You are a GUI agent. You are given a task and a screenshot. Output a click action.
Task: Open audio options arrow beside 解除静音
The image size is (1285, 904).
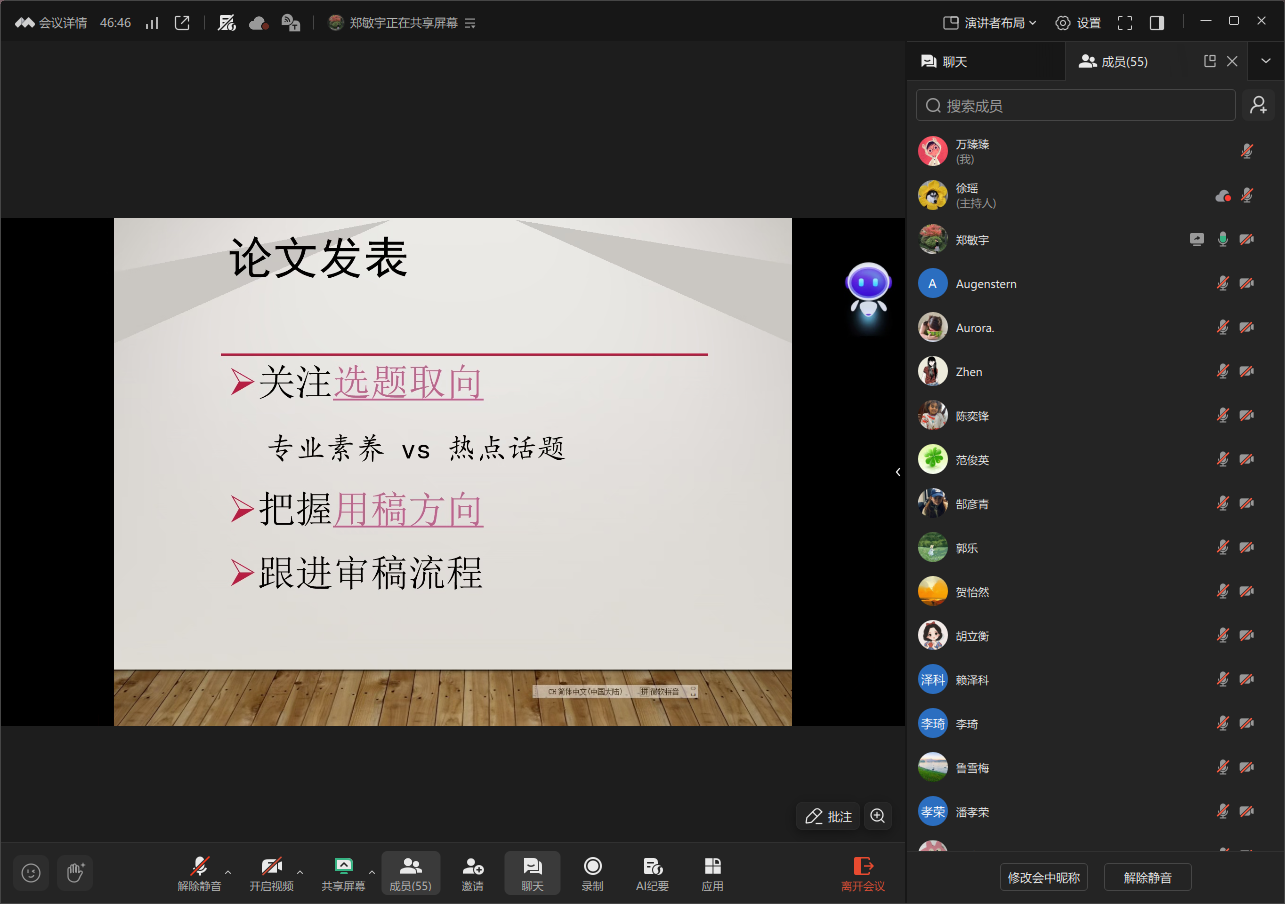click(x=228, y=872)
